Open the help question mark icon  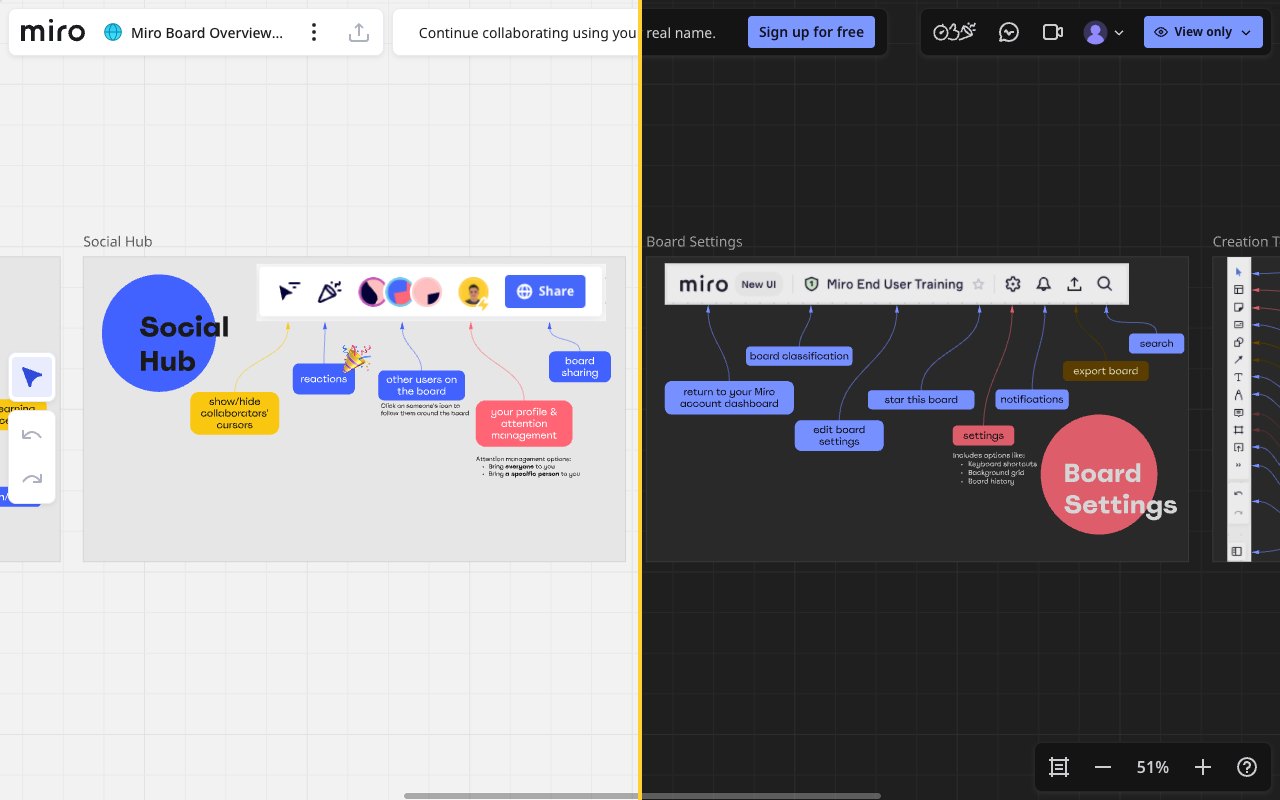1247,767
